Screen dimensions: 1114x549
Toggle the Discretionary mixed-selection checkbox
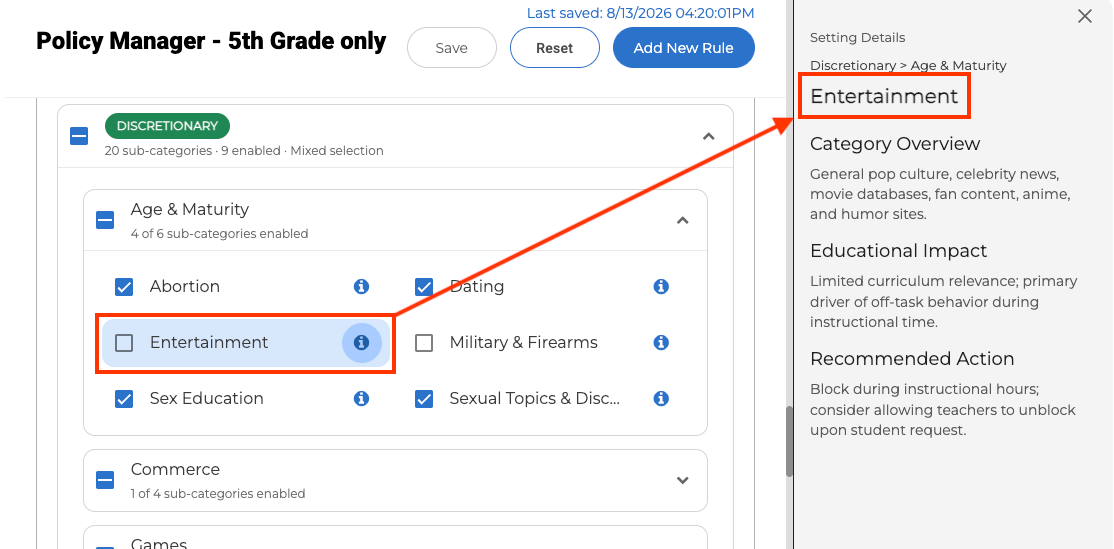coord(79,136)
